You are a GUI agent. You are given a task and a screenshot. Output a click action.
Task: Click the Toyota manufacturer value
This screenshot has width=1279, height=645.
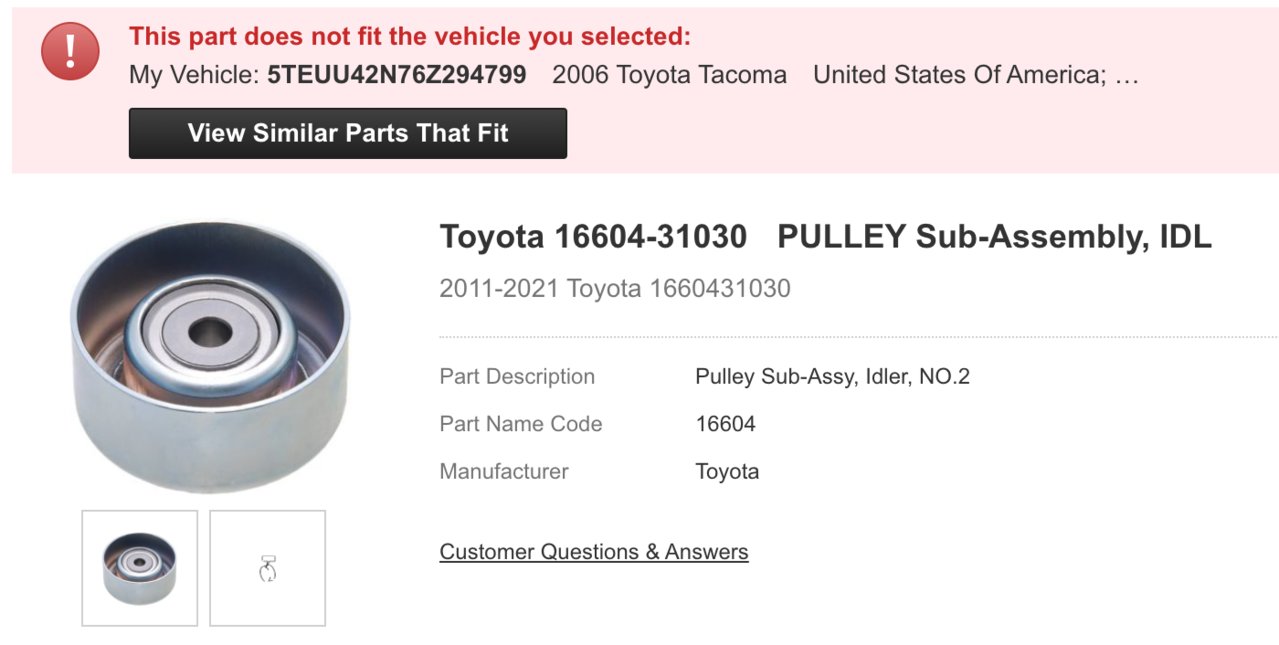727,471
